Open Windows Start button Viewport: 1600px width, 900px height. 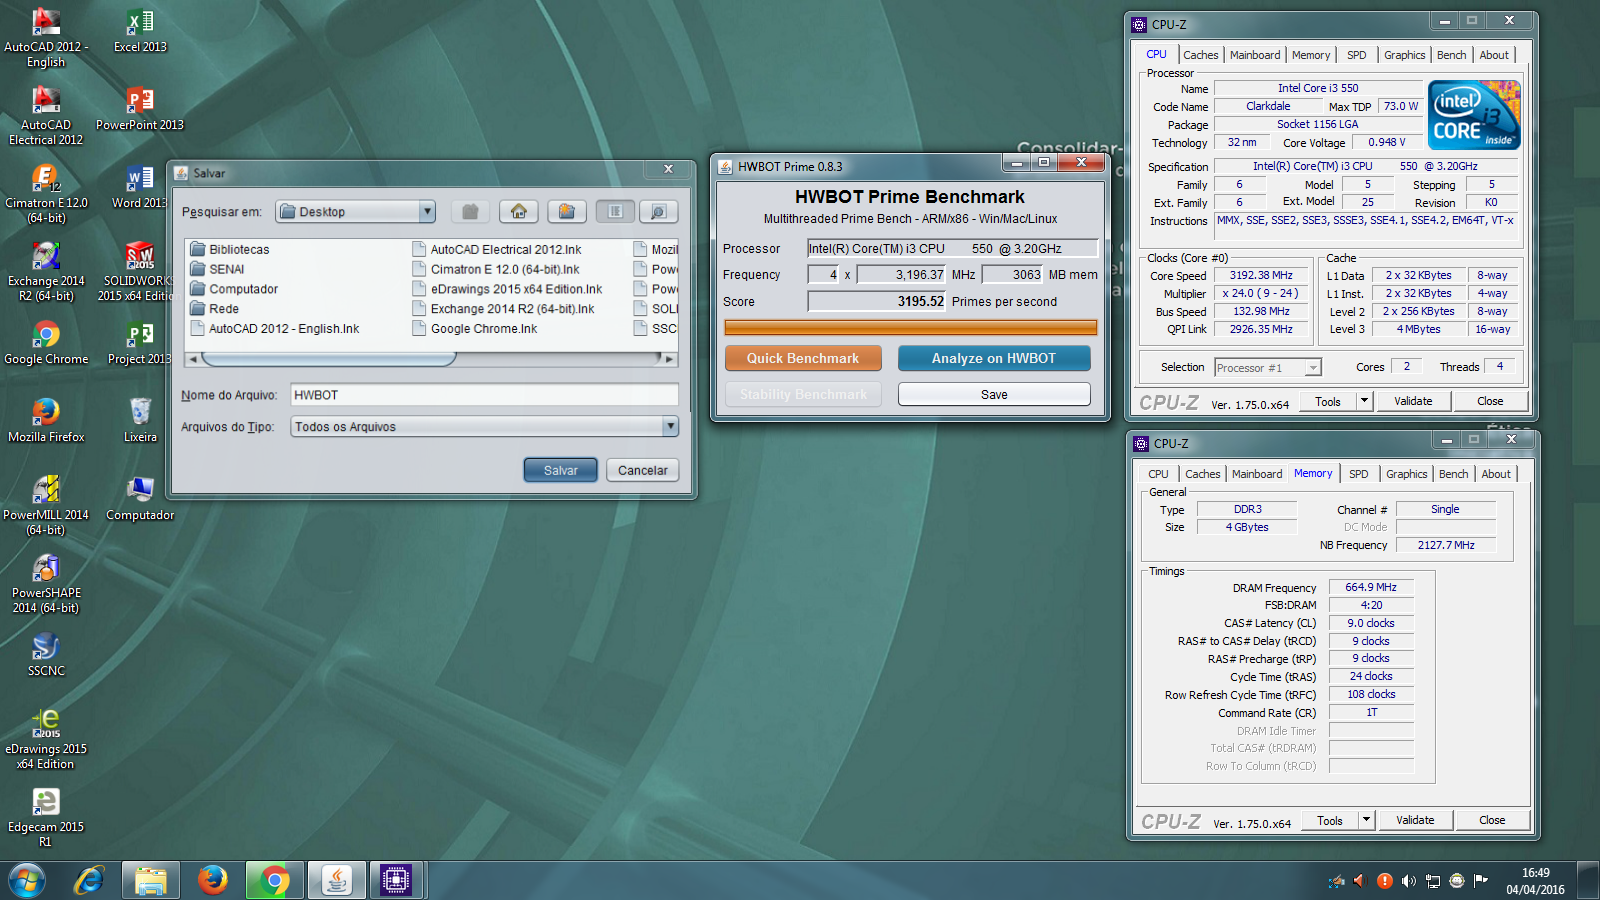[27, 880]
